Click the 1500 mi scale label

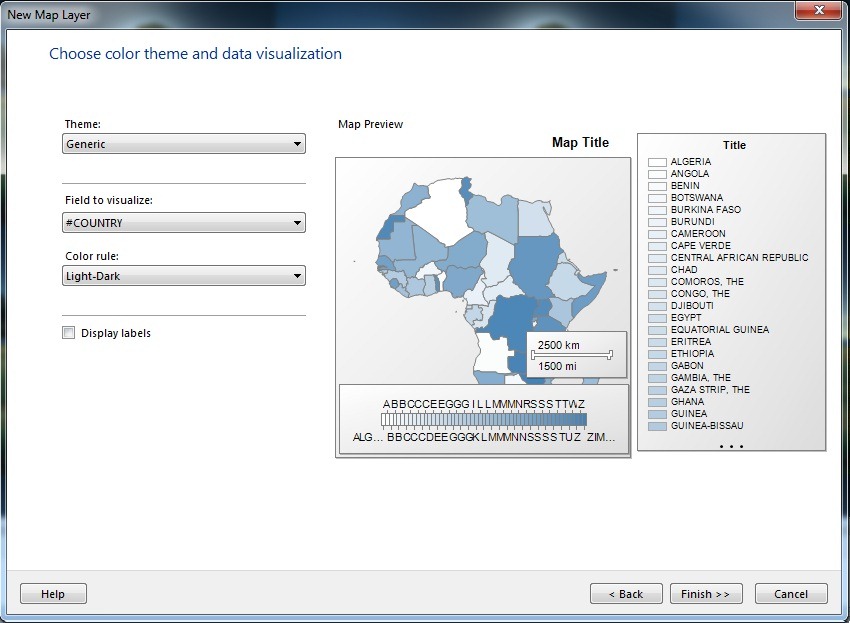coord(557,366)
